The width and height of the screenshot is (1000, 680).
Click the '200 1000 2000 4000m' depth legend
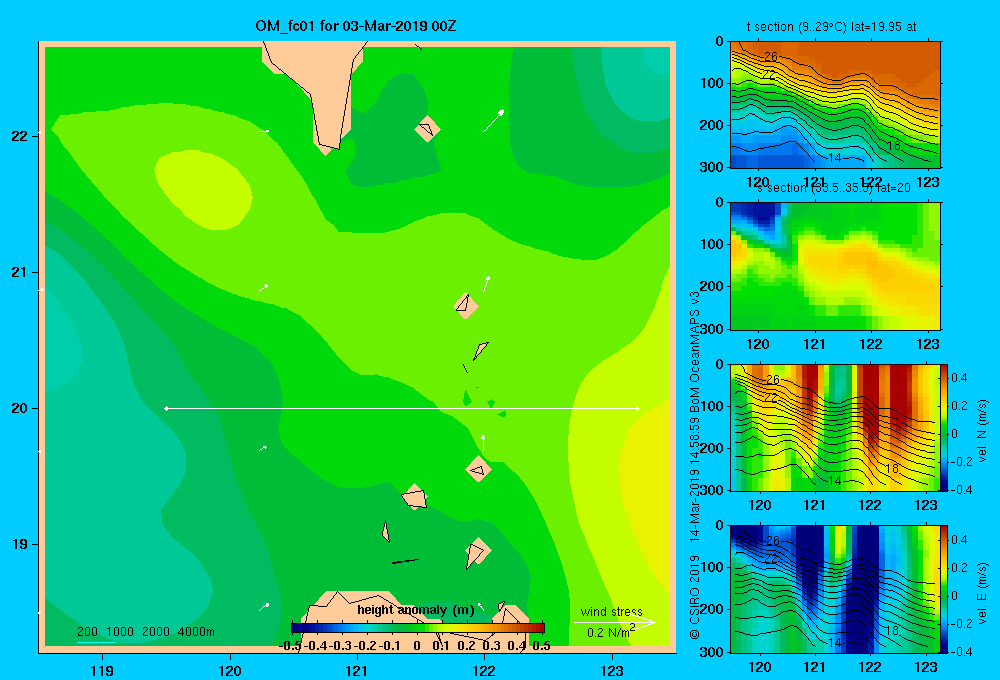[146, 632]
